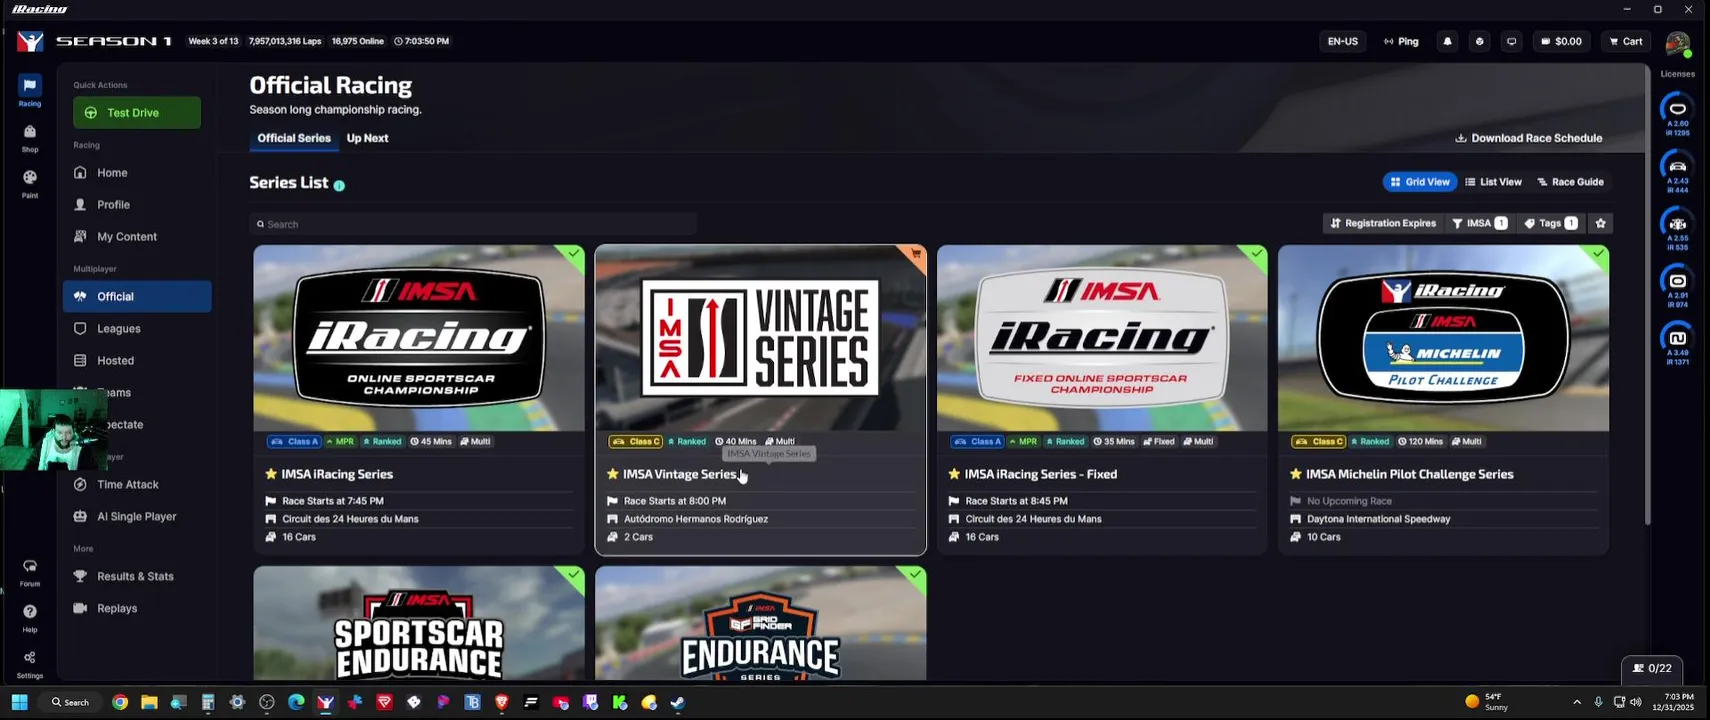Switch to Grid View
Viewport: 1710px width, 720px height.
(1420, 182)
